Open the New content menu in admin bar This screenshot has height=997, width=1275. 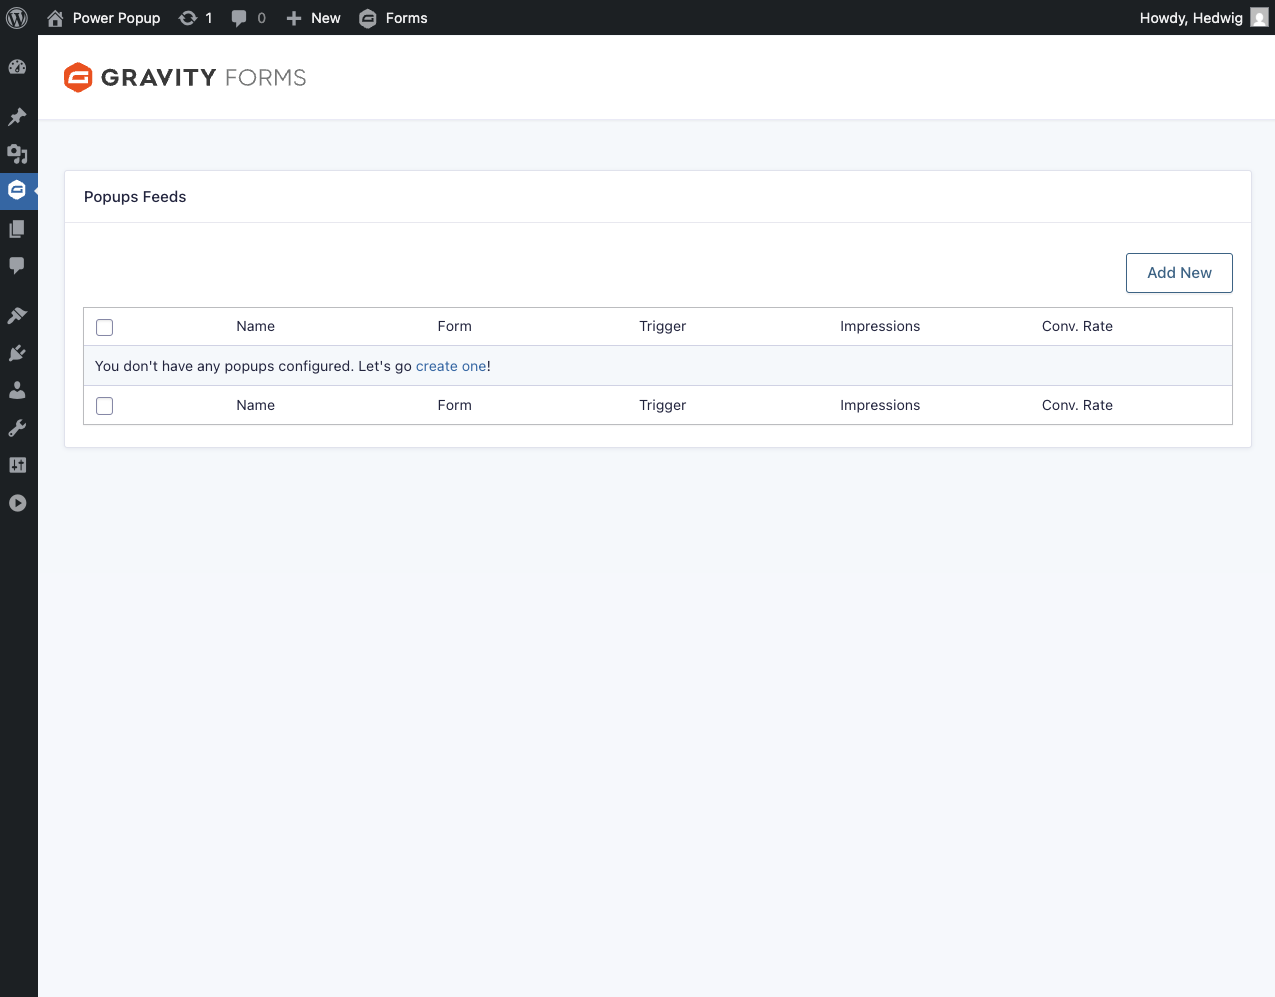(x=313, y=18)
